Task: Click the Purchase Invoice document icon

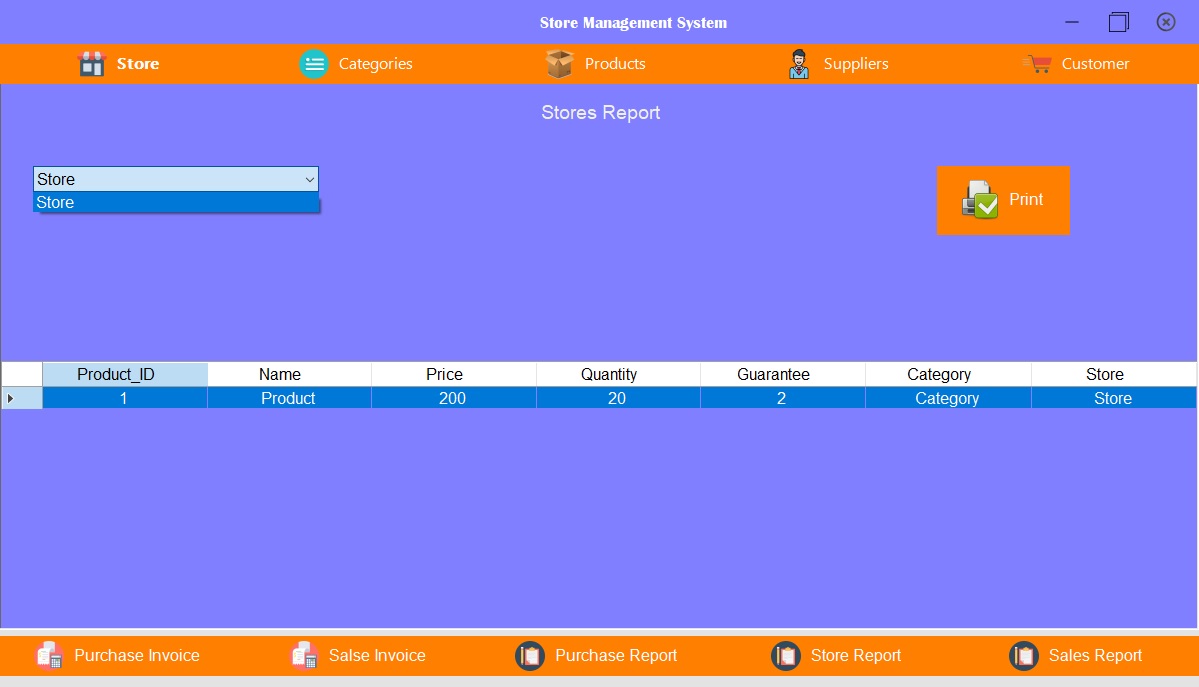Action: click(49, 655)
